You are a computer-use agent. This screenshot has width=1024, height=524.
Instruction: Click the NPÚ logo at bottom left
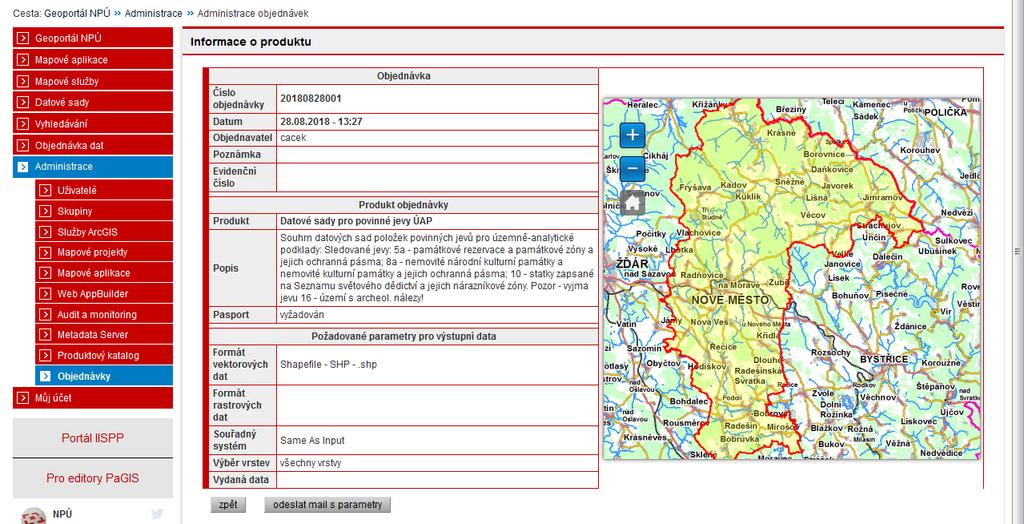34,516
